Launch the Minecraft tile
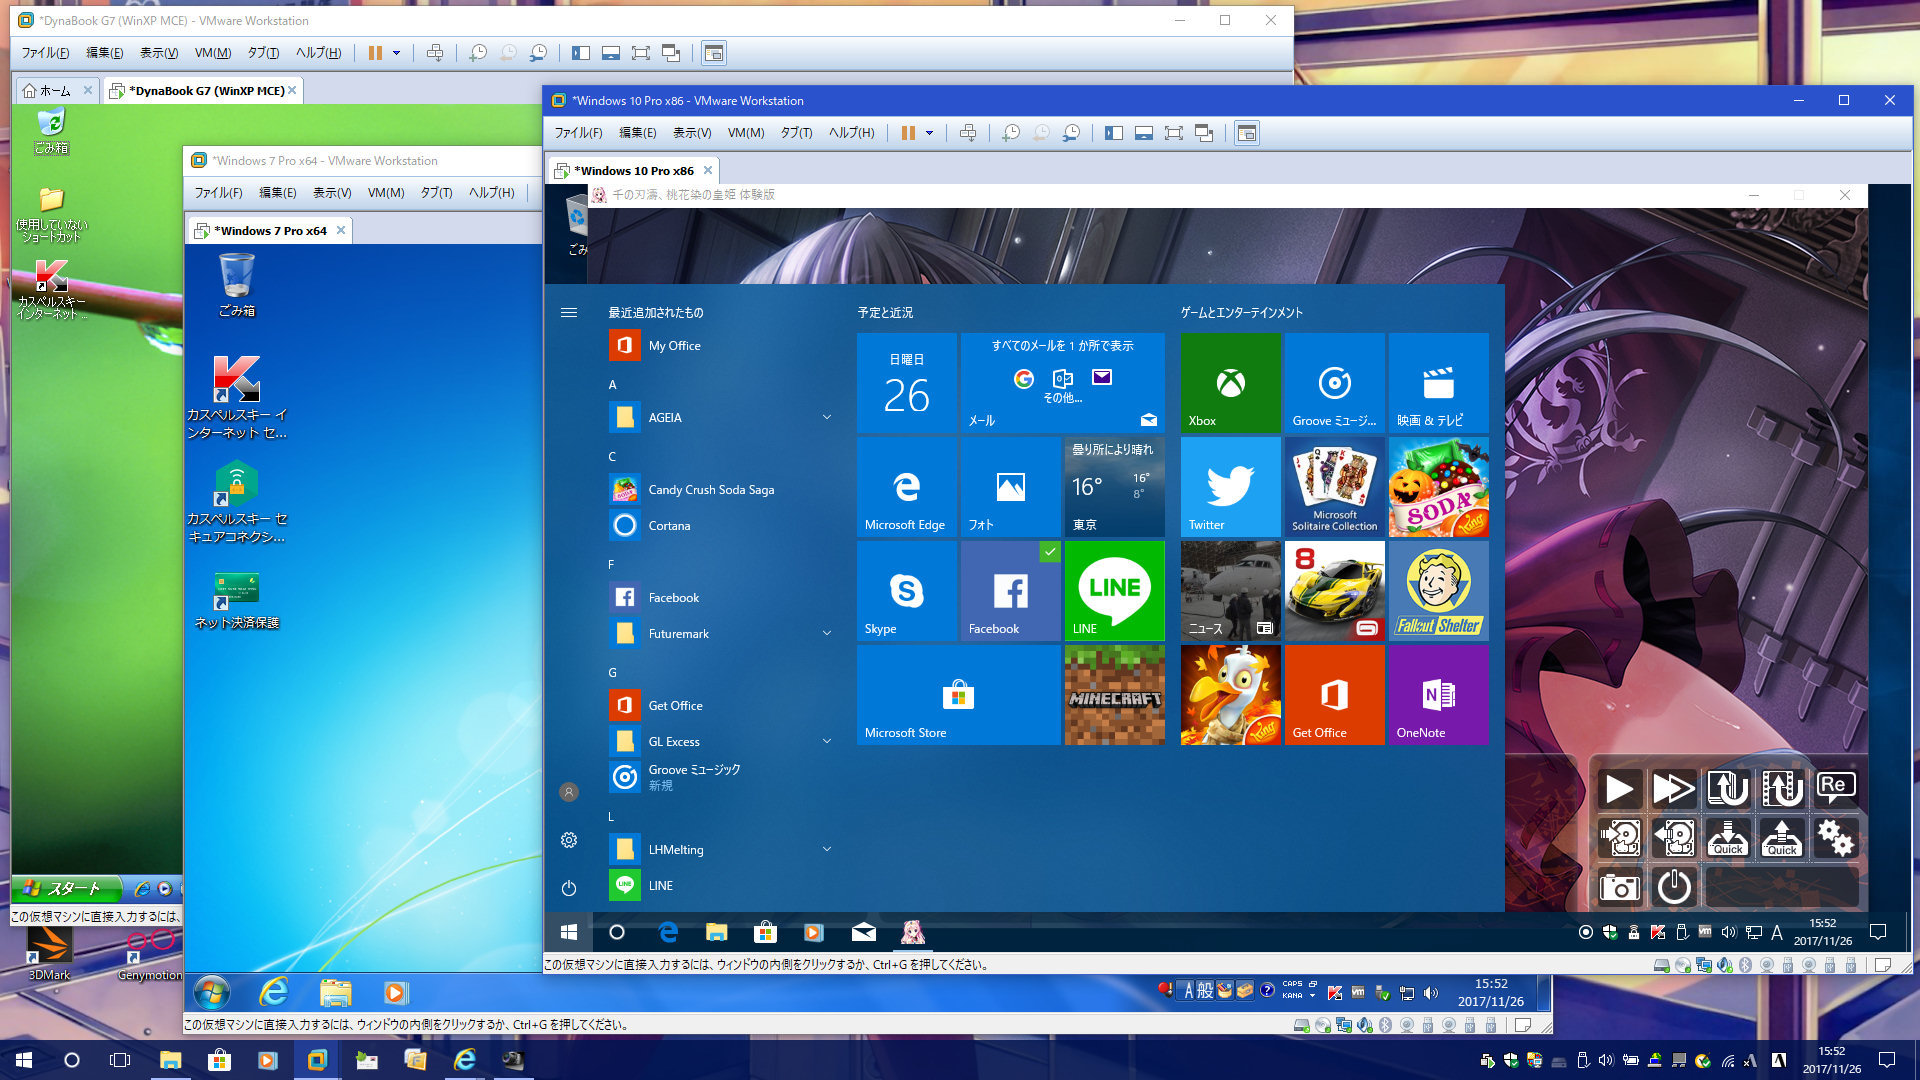 tap(1114, 695)
